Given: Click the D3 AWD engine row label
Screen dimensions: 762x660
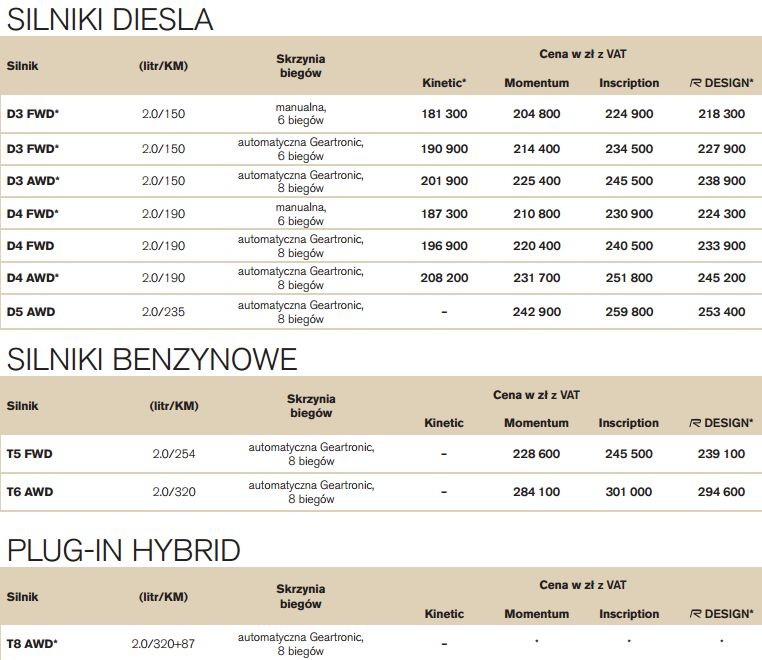Looking at the screenshot, I should click(x=33, y=181).
